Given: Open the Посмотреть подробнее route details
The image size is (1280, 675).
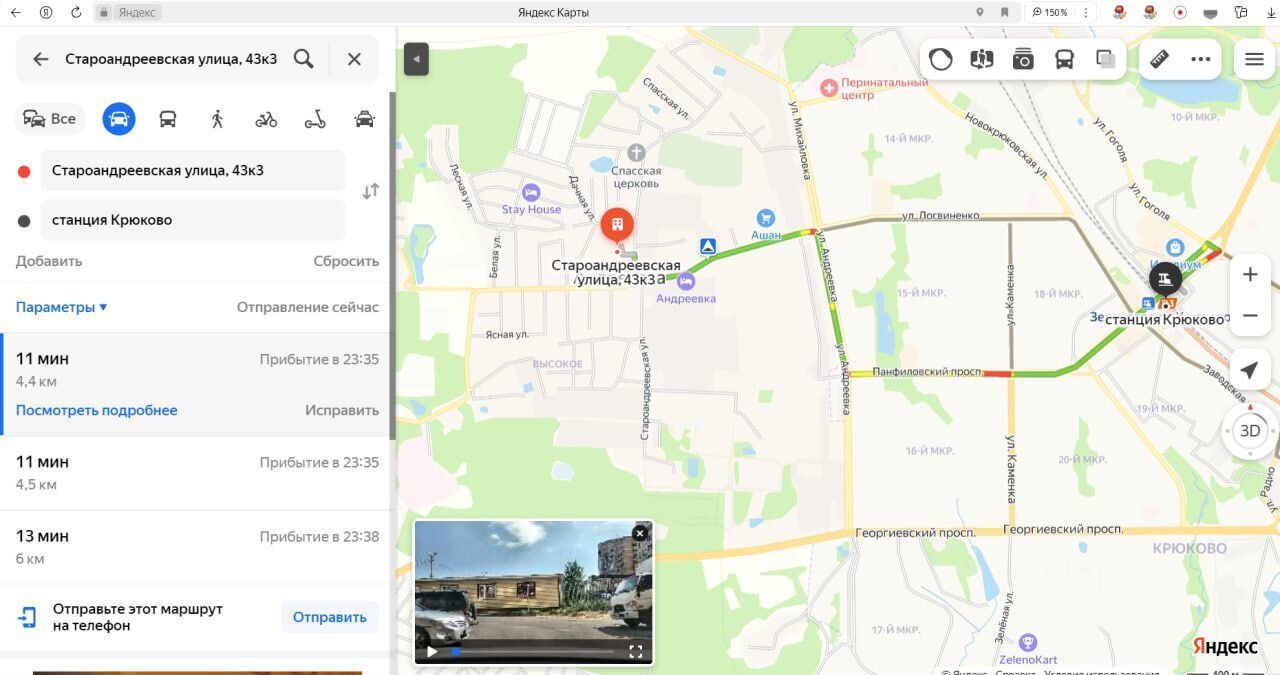Looking at the screenshot, I should click(x=96, y=410).
